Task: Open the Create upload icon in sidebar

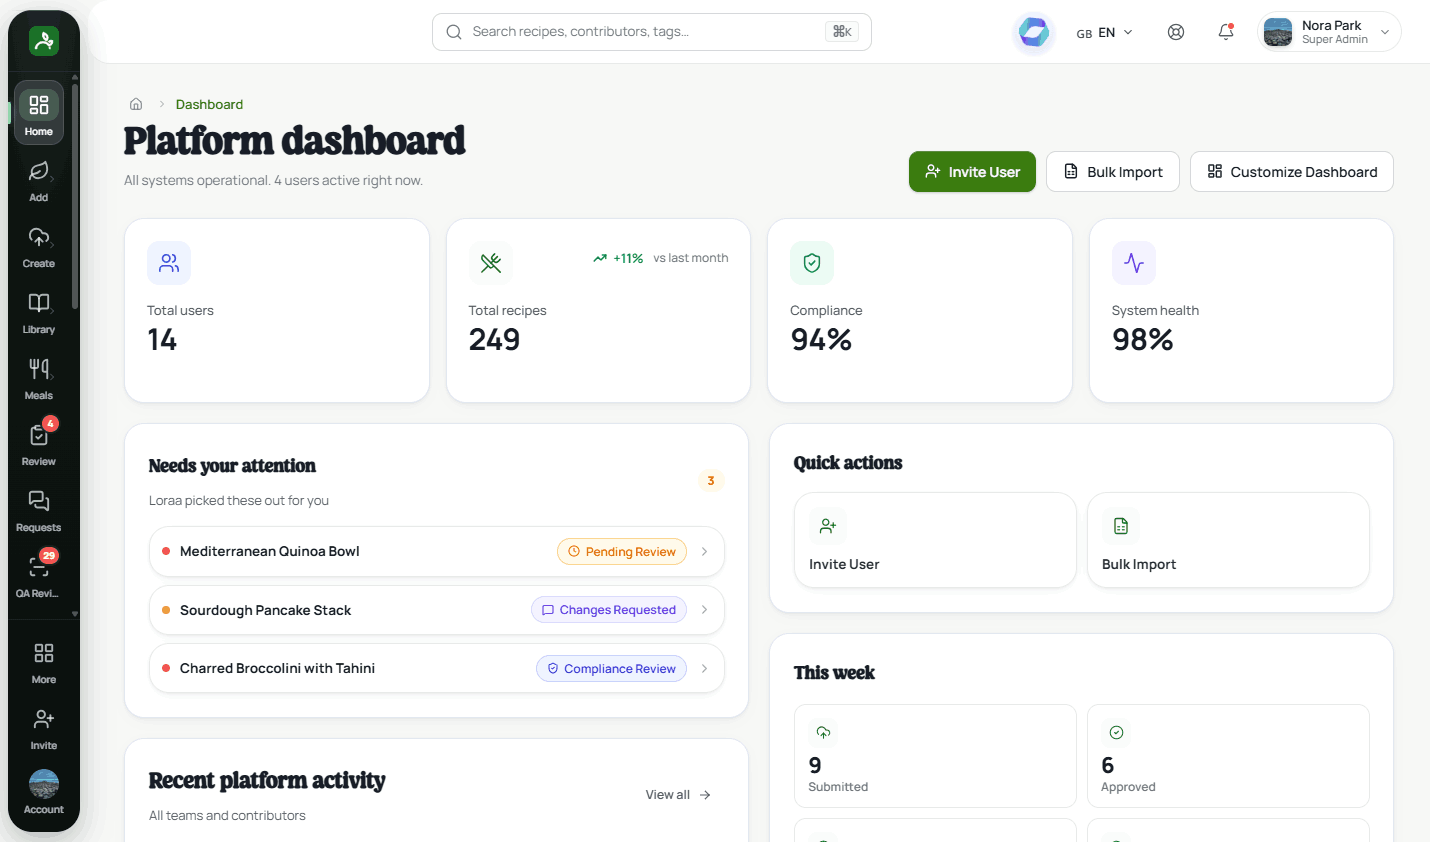Action: click(x=39, y=238)
